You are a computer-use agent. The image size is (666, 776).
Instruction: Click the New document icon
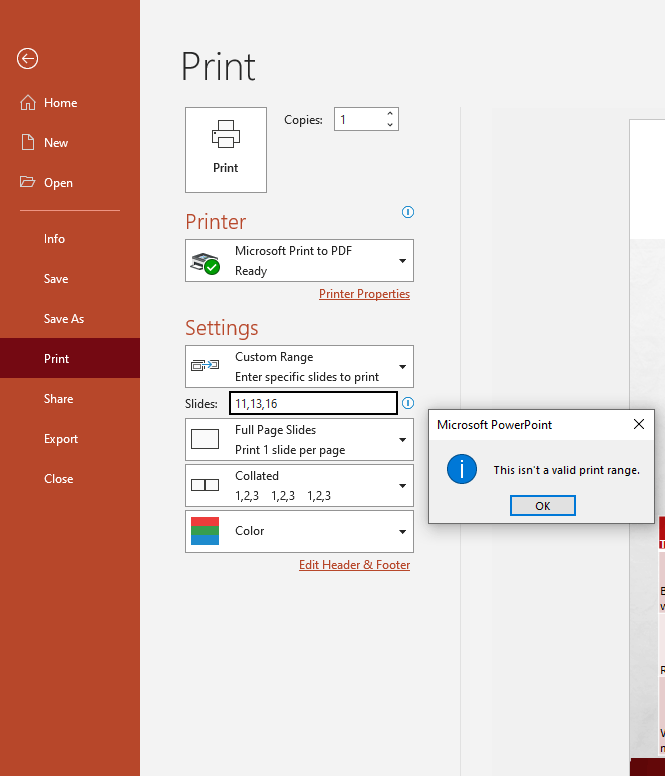point(28,143)
